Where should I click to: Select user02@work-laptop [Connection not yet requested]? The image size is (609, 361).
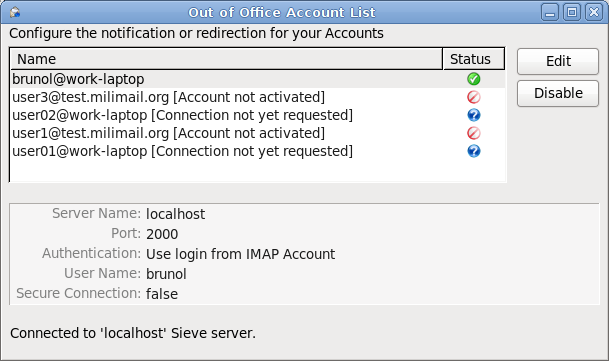click(258, 115)
